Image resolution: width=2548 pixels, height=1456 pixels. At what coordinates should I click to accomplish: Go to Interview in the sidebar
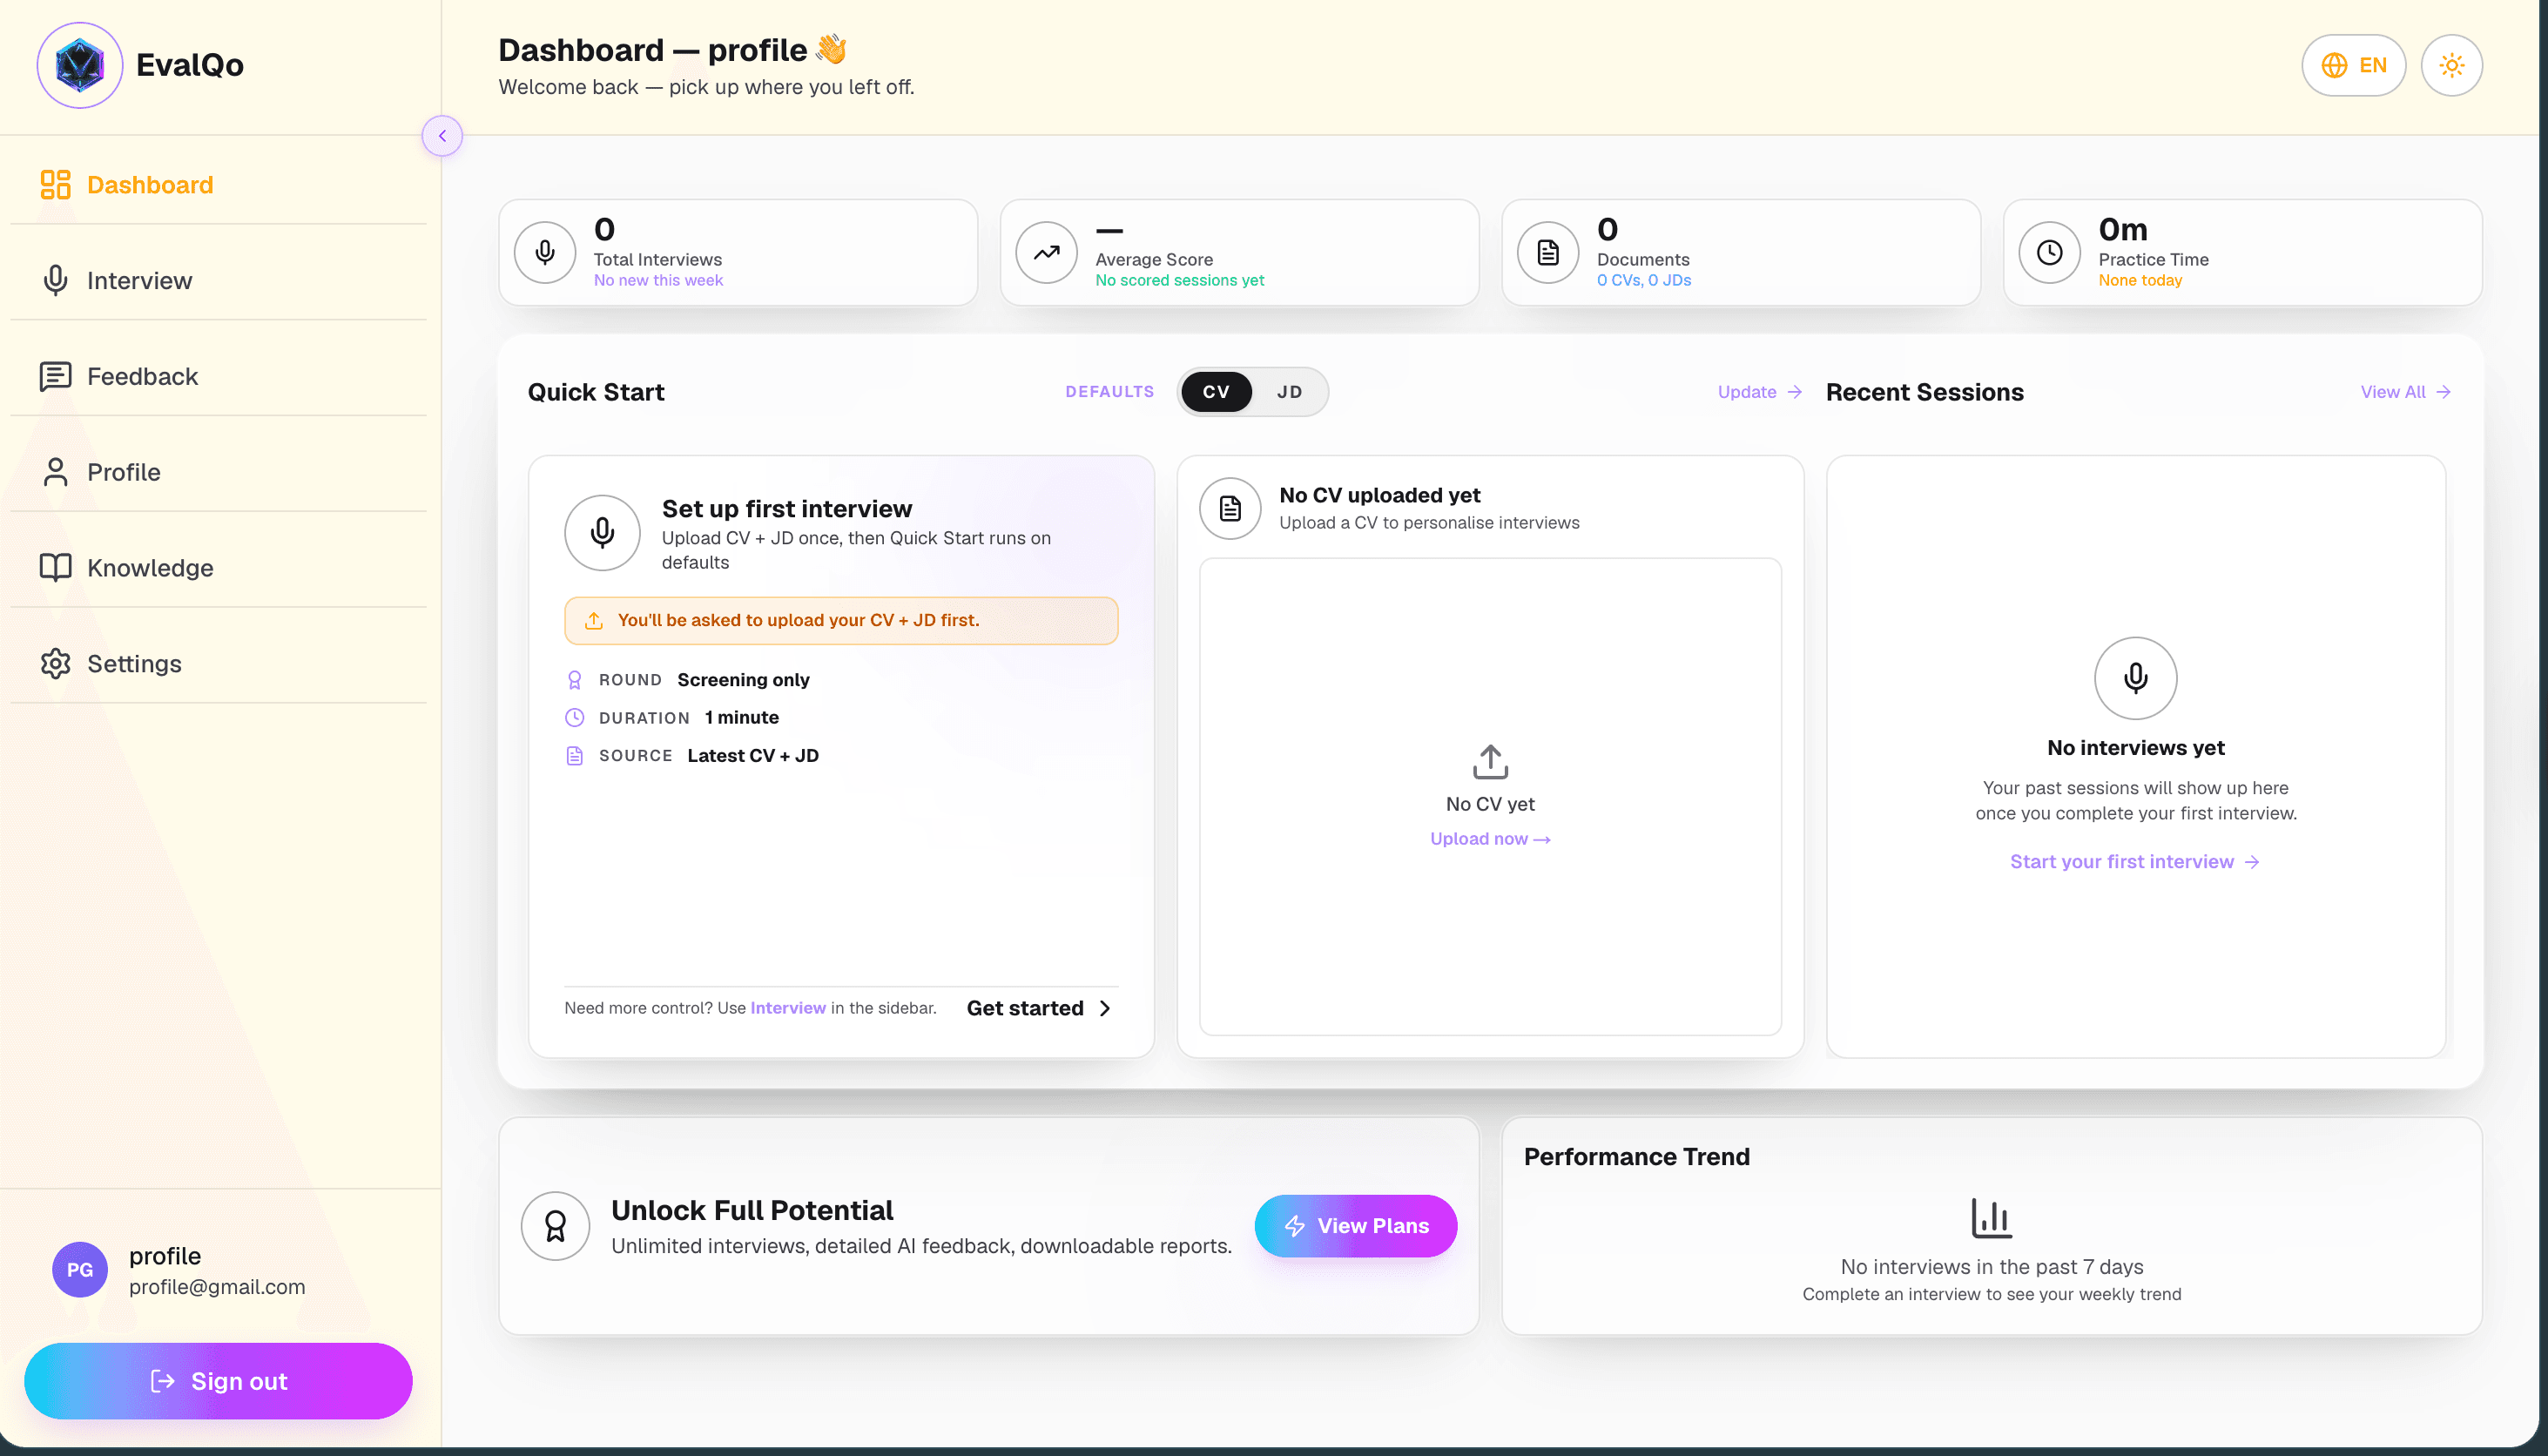coord(218,281)
